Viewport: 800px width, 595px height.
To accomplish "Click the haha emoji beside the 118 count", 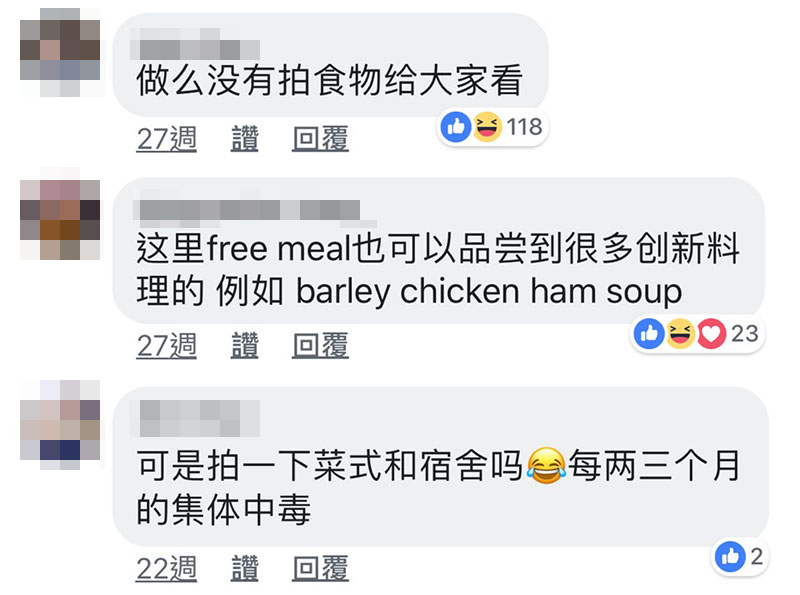I will point(487,127).
